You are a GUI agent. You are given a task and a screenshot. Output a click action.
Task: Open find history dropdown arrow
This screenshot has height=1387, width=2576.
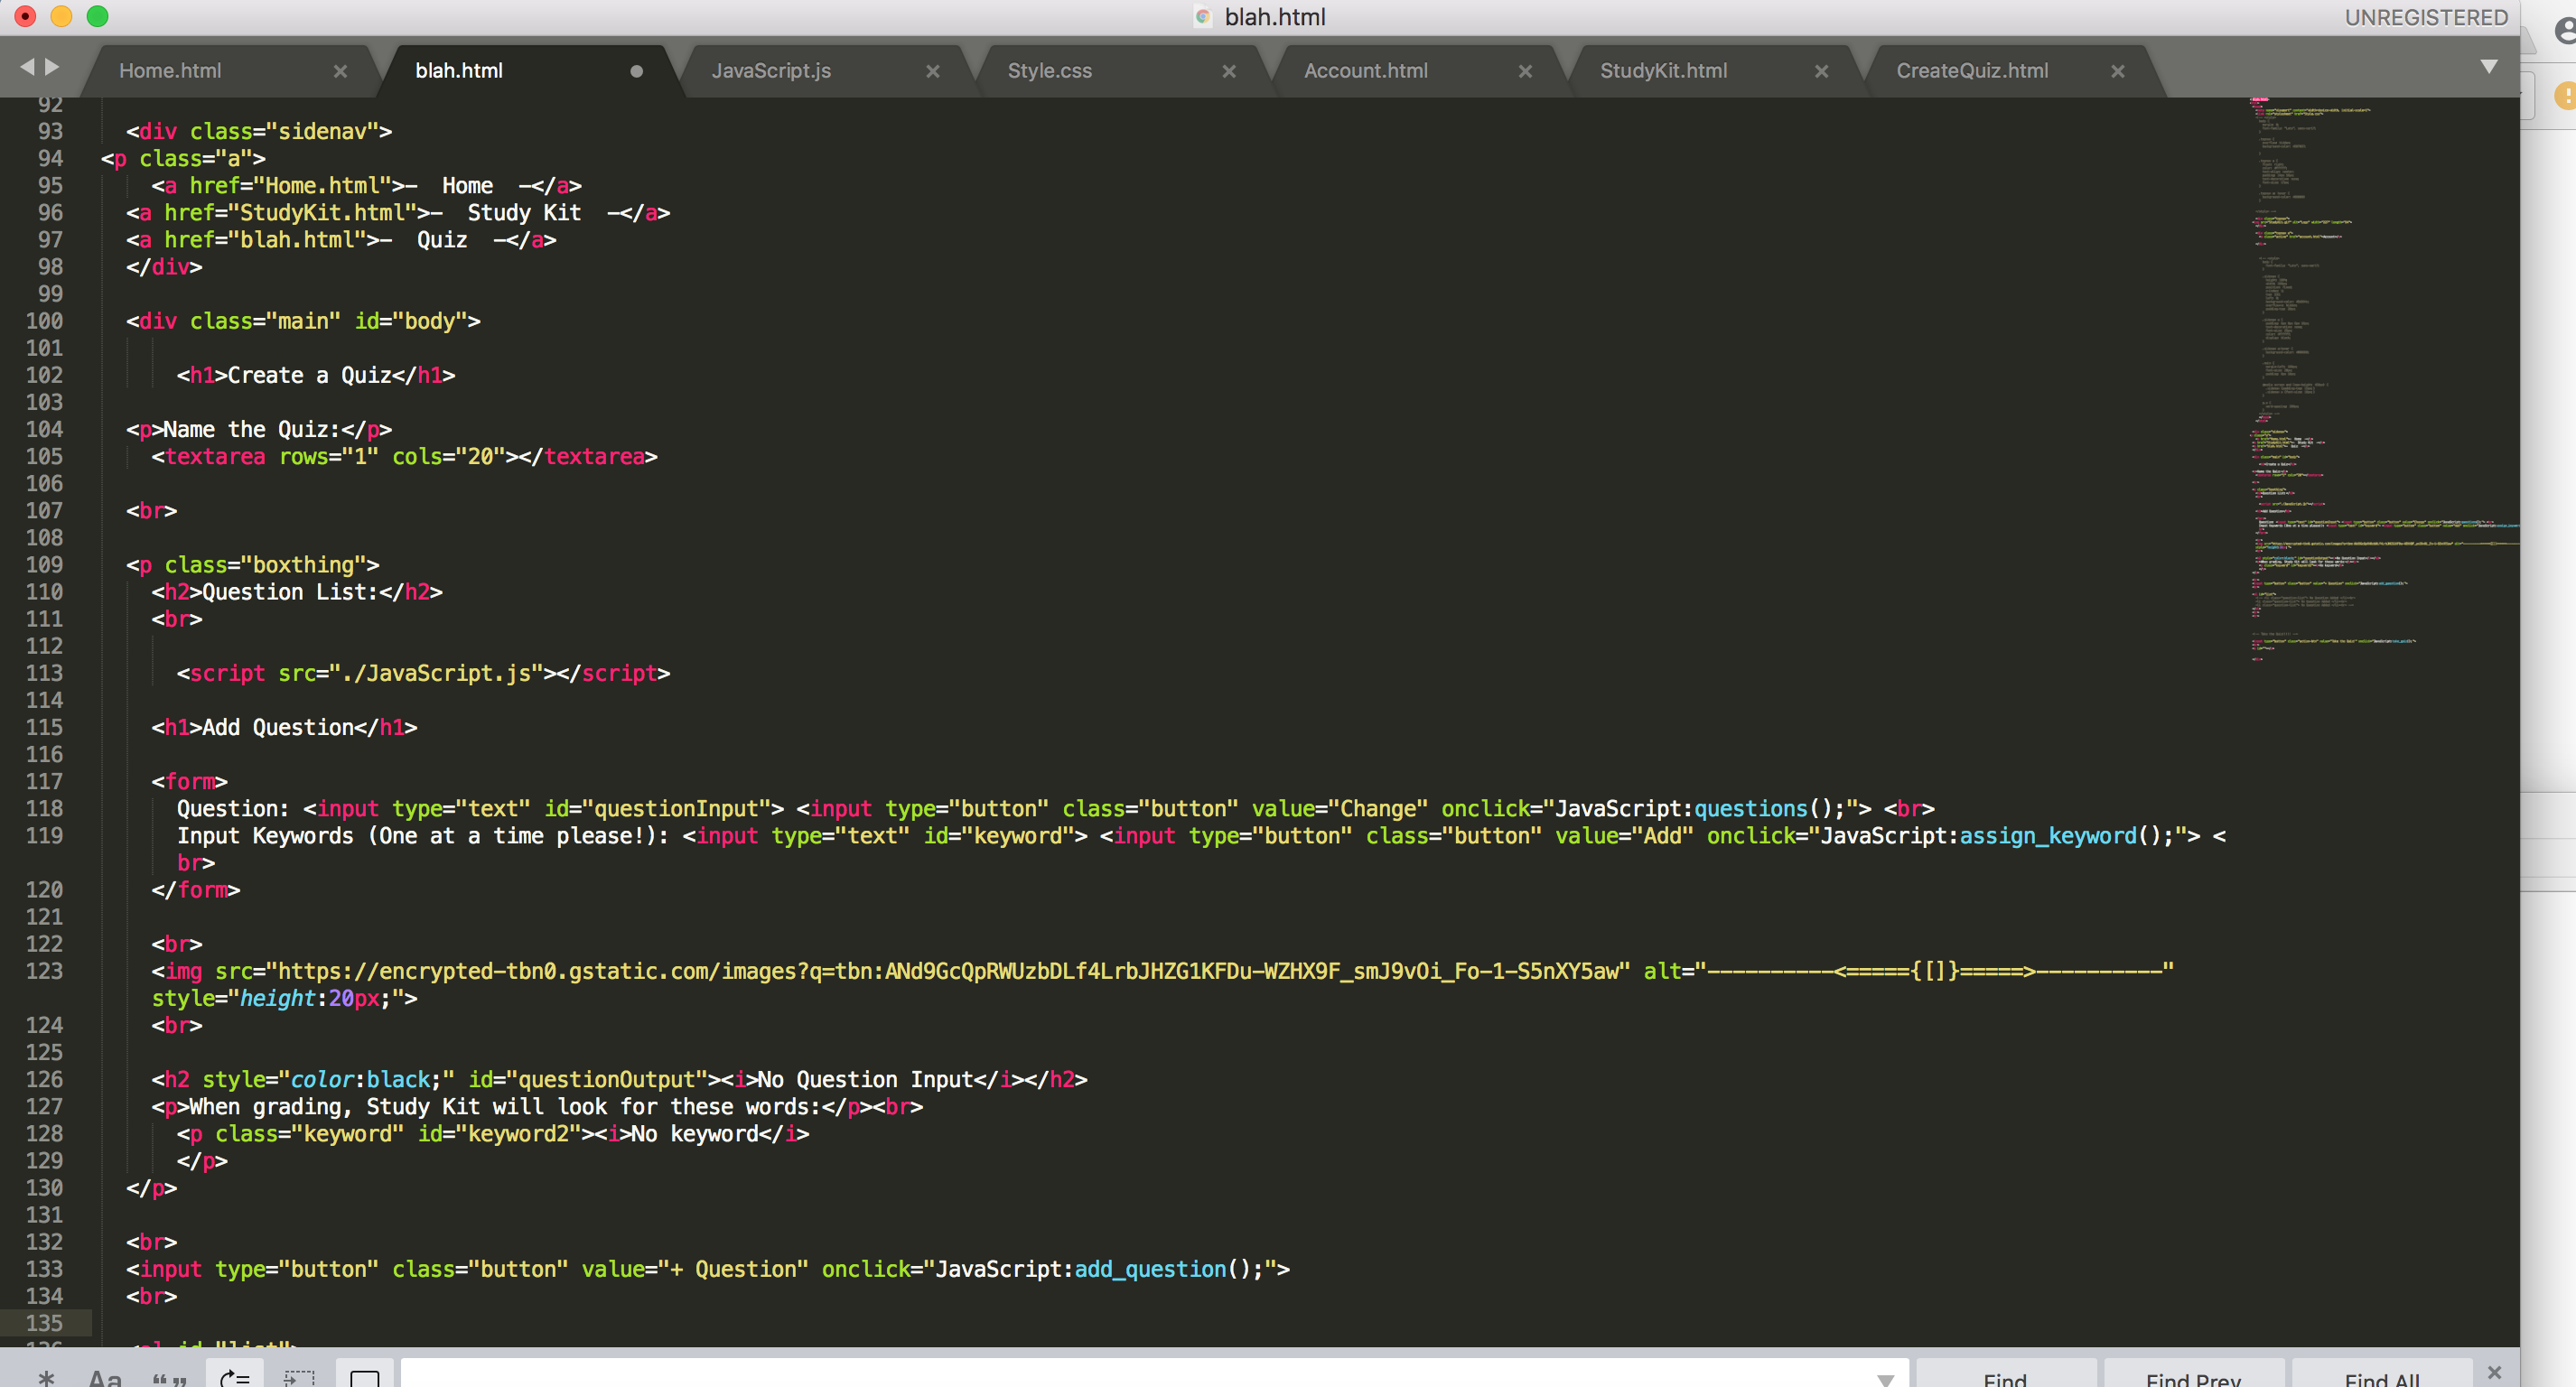pos(1885,1379)
